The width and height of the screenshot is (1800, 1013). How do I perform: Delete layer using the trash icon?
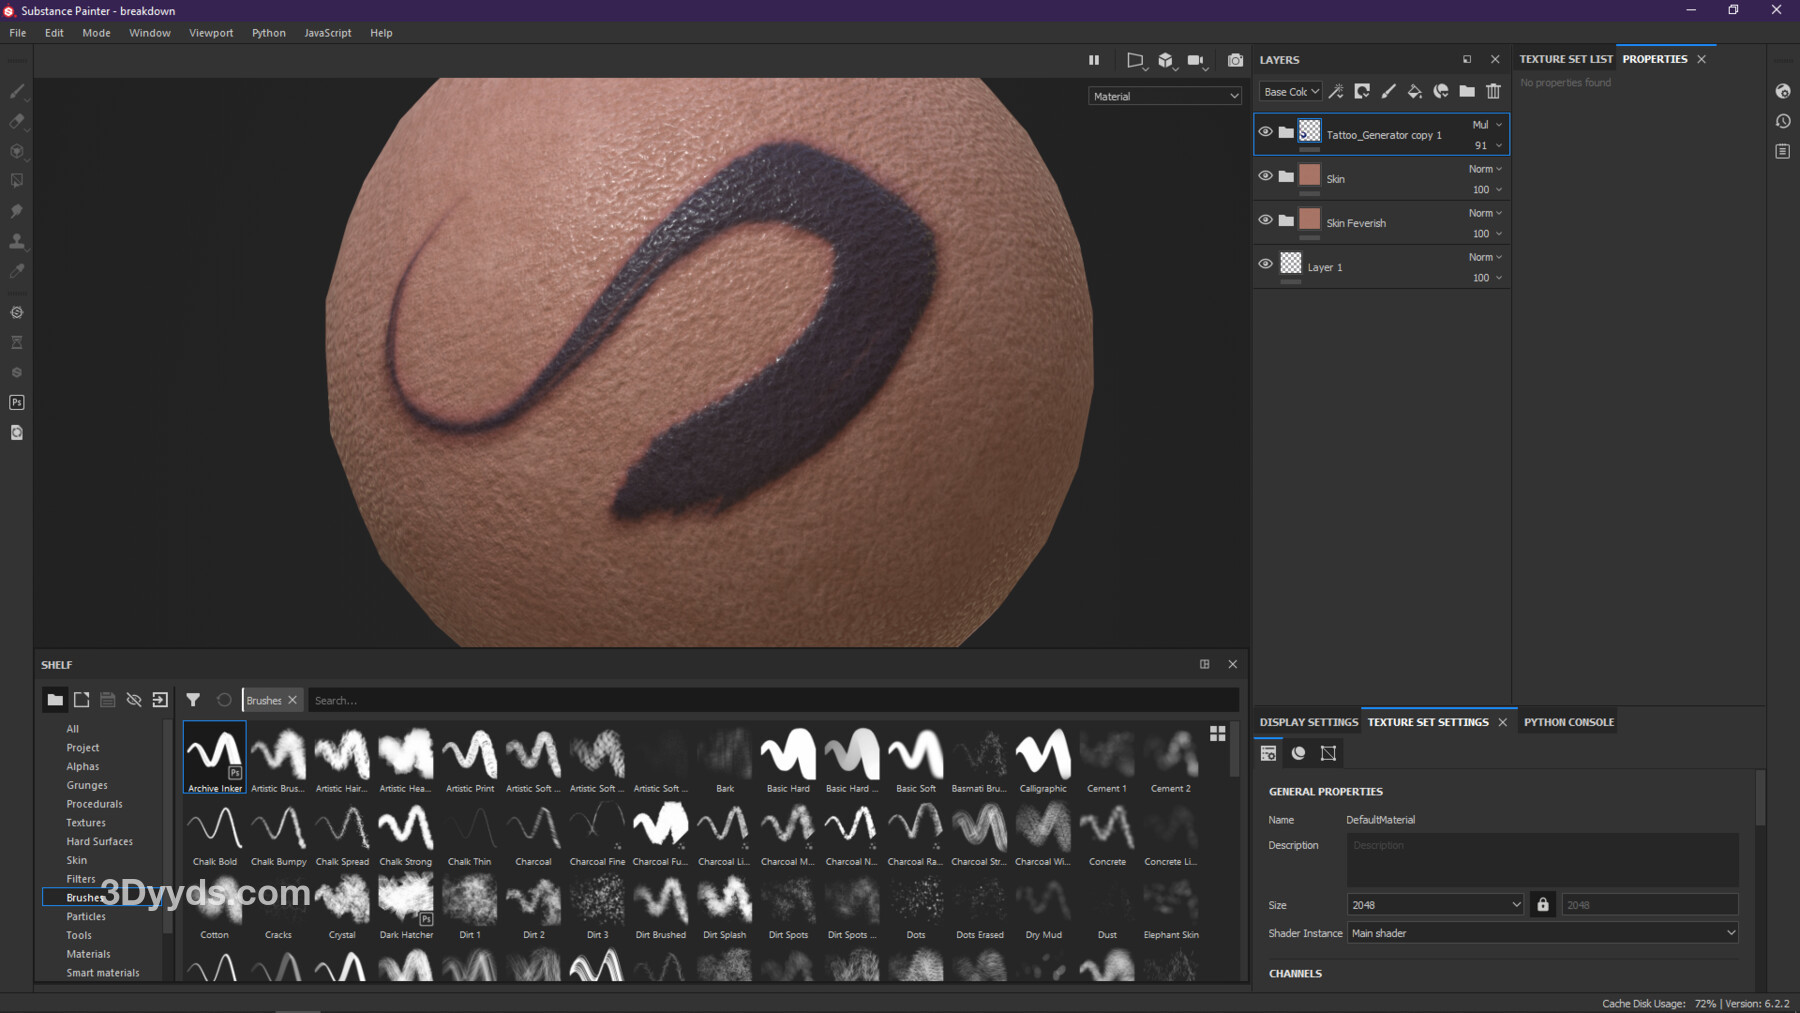1493,92
